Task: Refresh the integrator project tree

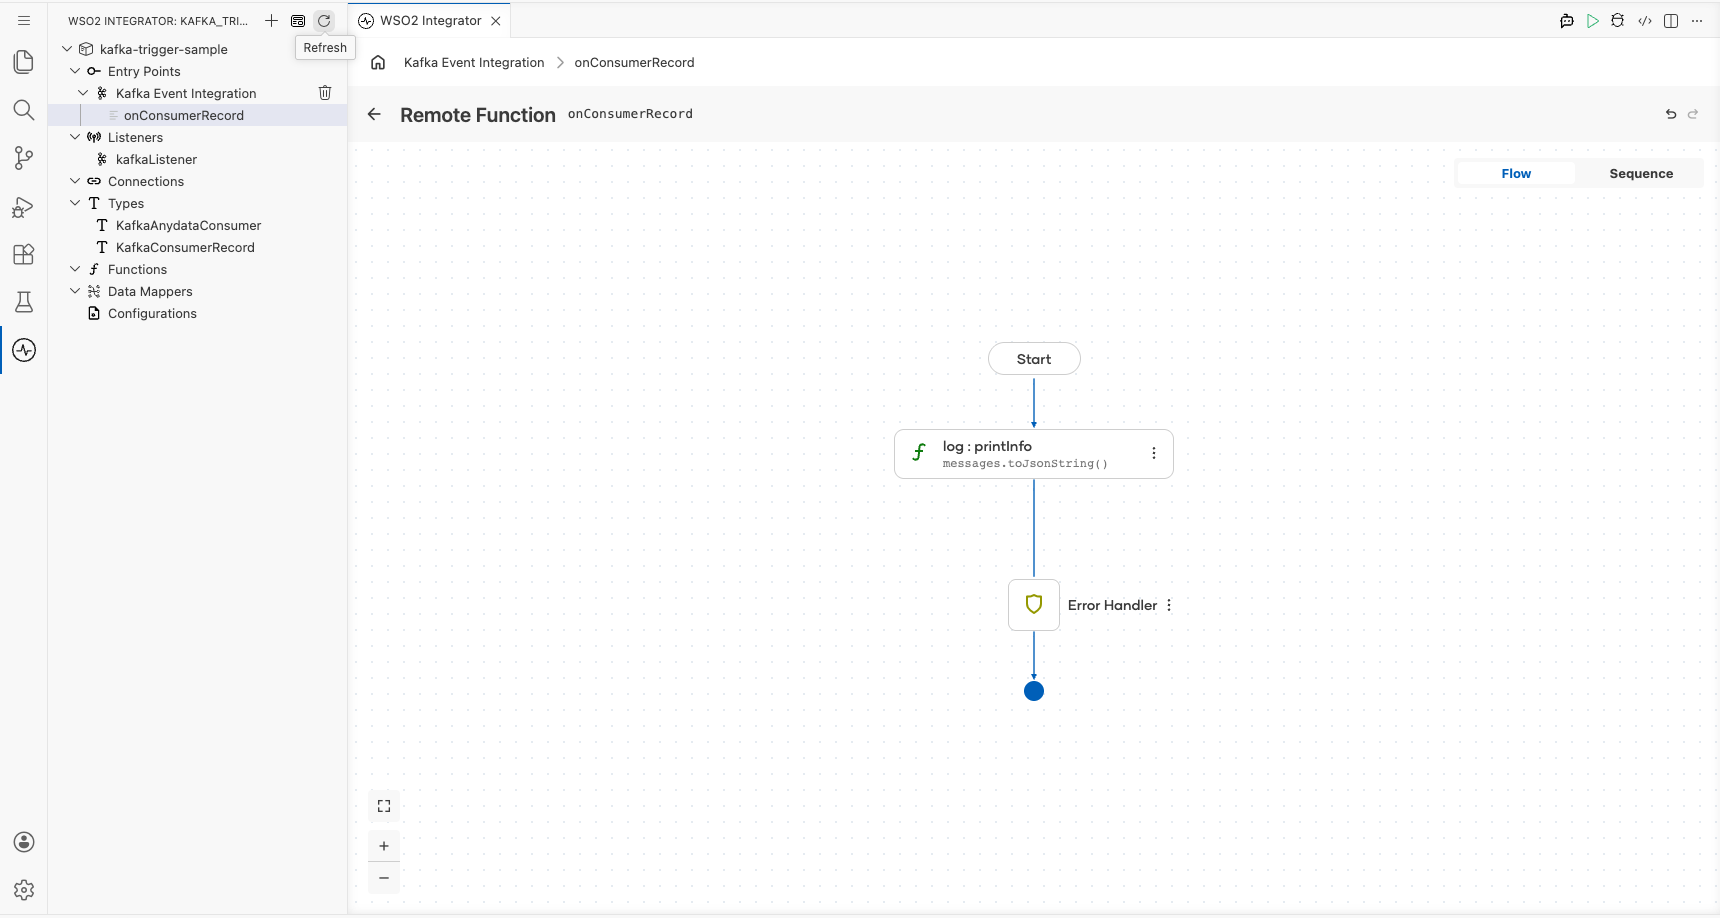Action: click(x=324, y=20)
